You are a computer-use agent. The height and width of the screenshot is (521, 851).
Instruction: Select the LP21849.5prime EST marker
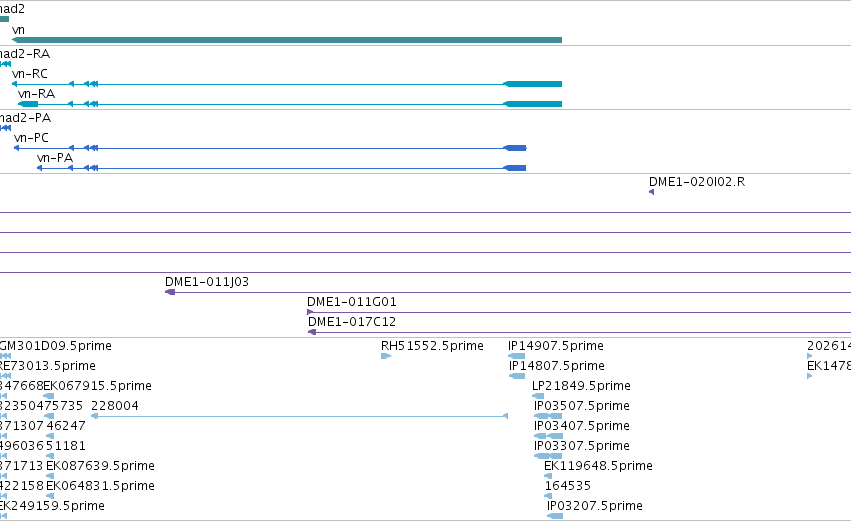pos(538,396)
